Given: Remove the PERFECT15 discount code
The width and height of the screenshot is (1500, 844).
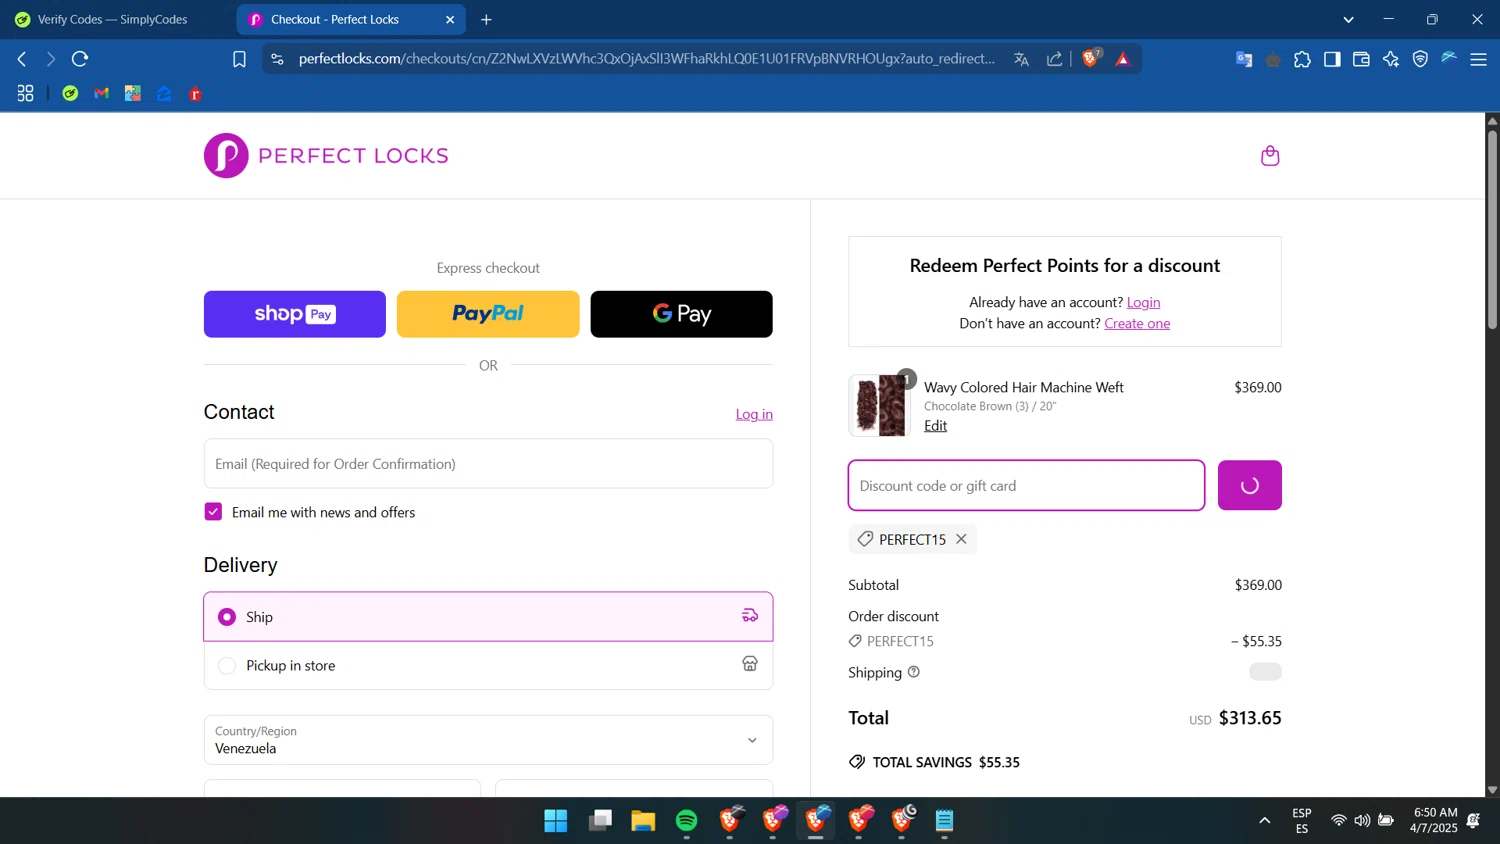Looking at the screenshot, I should (961, 539).
